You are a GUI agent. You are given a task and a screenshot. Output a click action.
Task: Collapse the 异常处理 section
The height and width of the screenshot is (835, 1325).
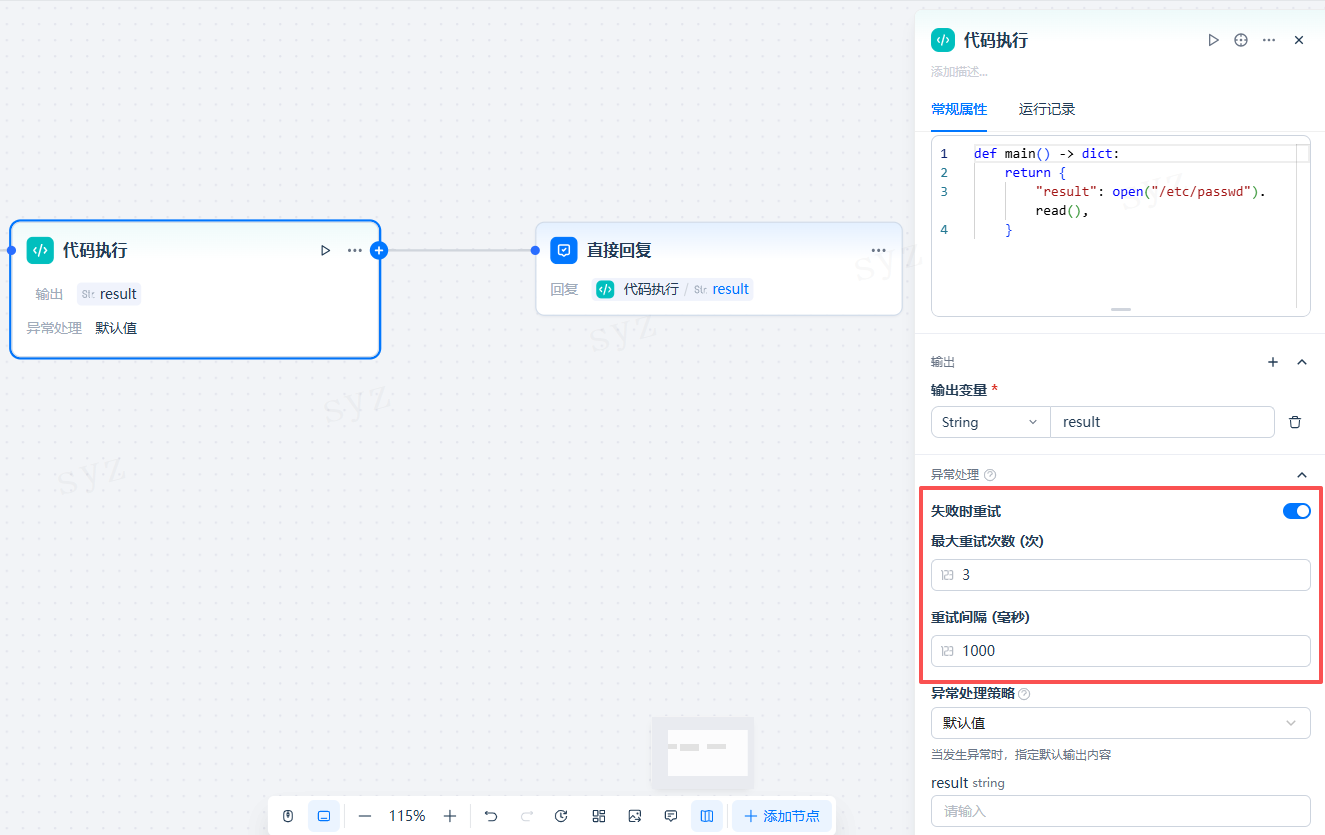(x=1301, y=475)
